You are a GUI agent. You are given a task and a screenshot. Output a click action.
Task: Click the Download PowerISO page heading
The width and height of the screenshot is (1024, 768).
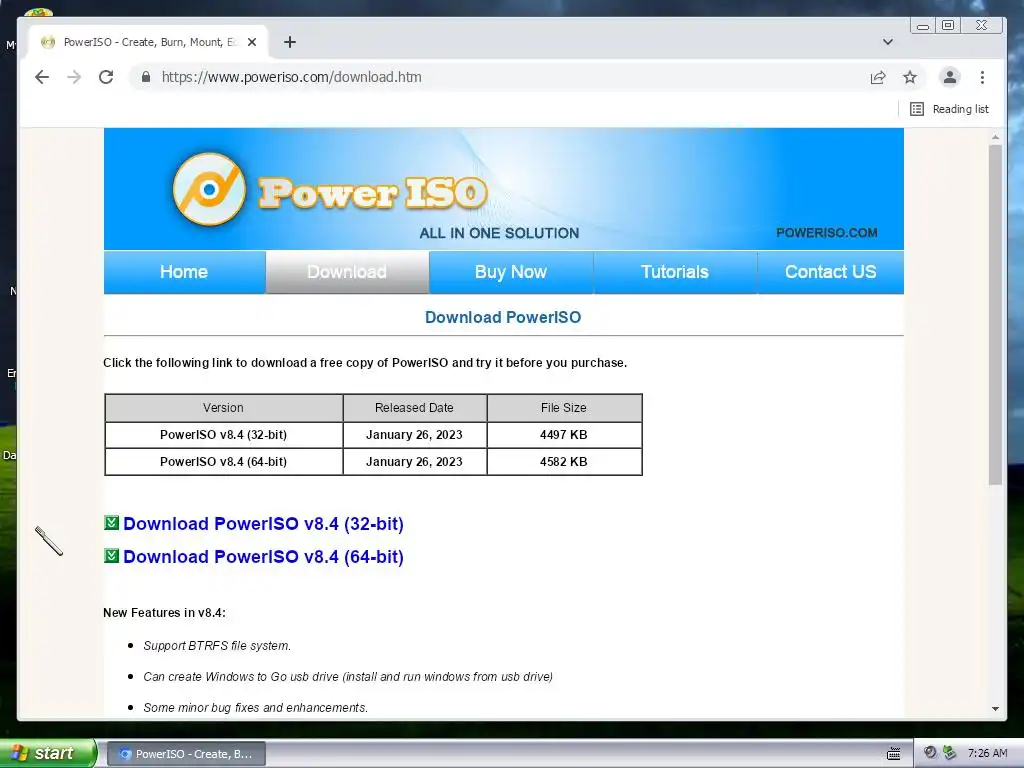click(503, 317)
